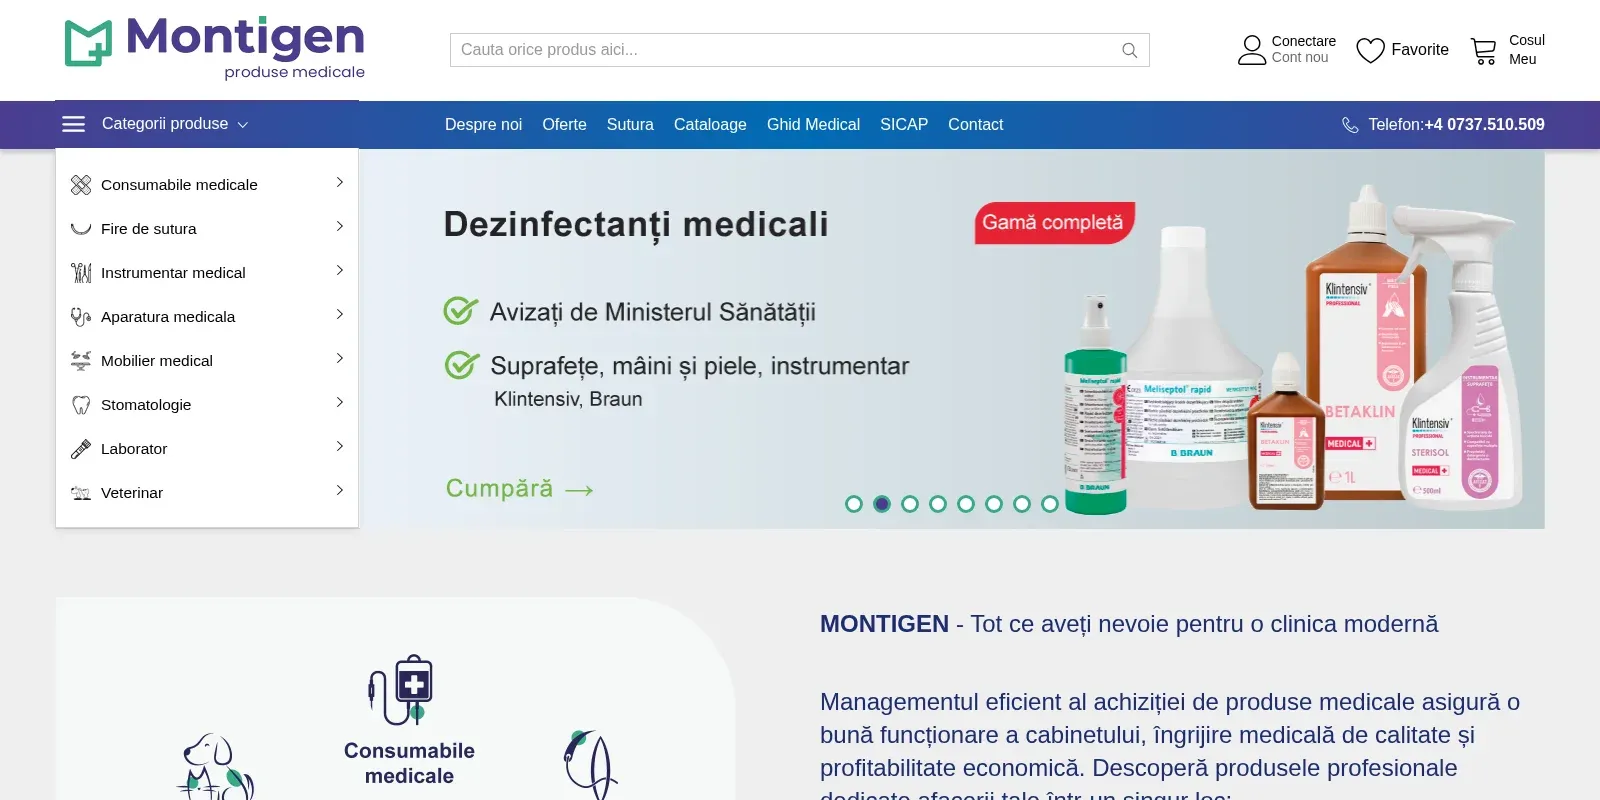
Task: Open the Instrumentar medical submenu chevron
Action: pyautogui.click(x=340, y=270)
